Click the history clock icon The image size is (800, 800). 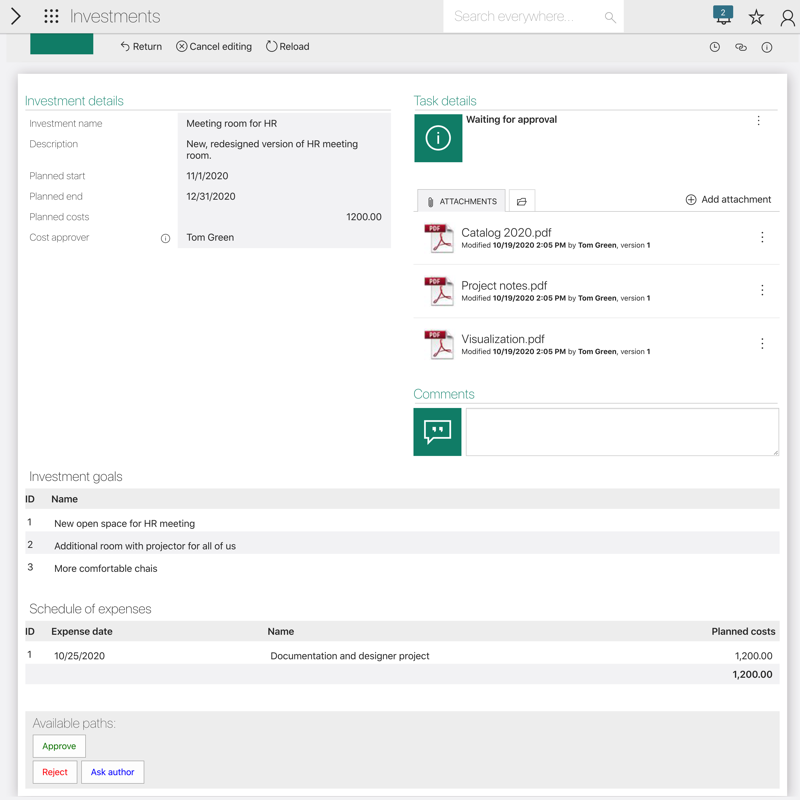point(715,47)
